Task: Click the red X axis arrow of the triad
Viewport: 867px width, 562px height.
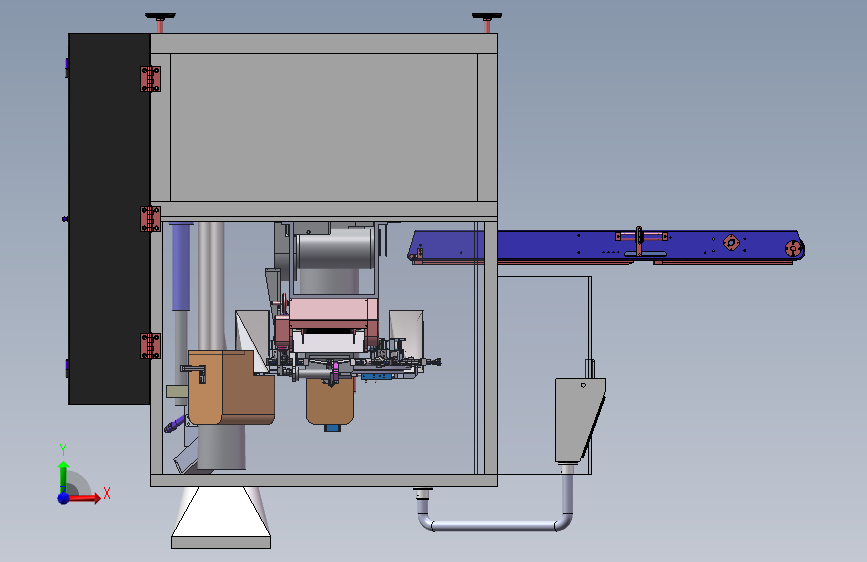Action: click(84, 498)
